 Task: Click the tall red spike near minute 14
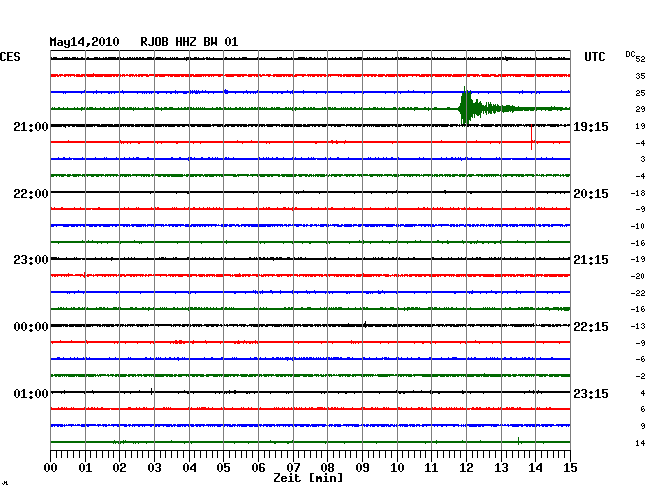coord(531,137)
